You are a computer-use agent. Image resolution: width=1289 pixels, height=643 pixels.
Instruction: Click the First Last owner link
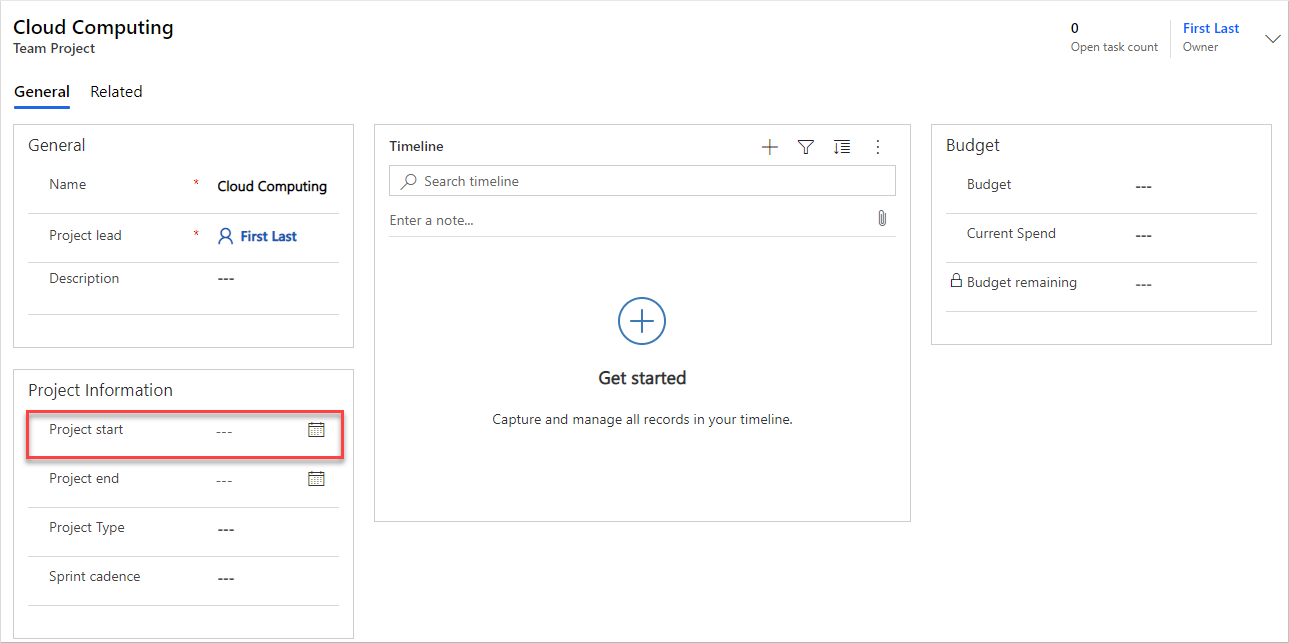click(x=1211, y=29)
